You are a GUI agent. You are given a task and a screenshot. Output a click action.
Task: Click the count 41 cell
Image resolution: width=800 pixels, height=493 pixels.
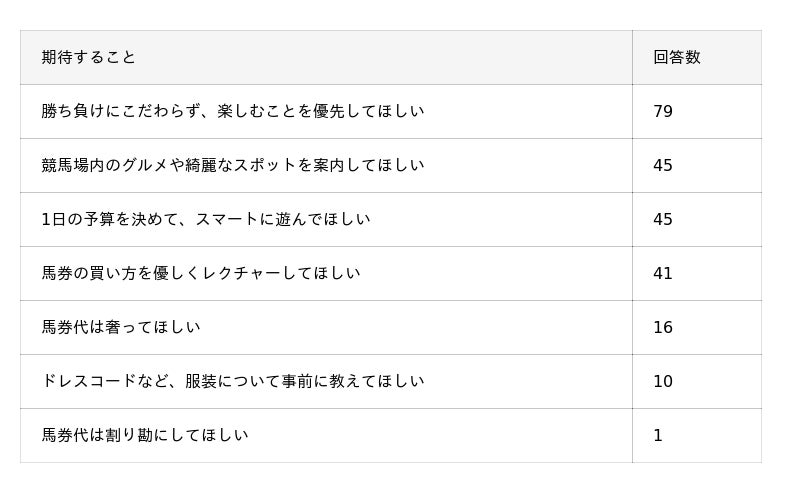(663, 274)
